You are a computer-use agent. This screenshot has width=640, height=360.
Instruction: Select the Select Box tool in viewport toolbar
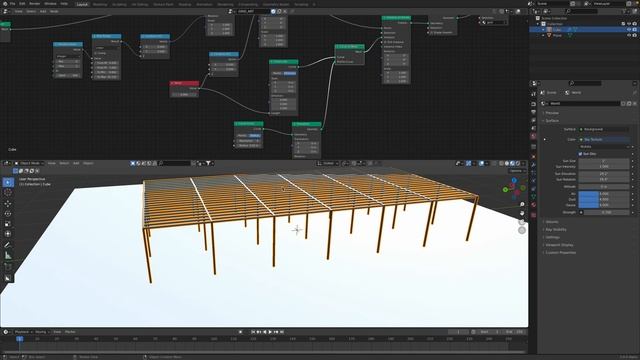[8, 182]
